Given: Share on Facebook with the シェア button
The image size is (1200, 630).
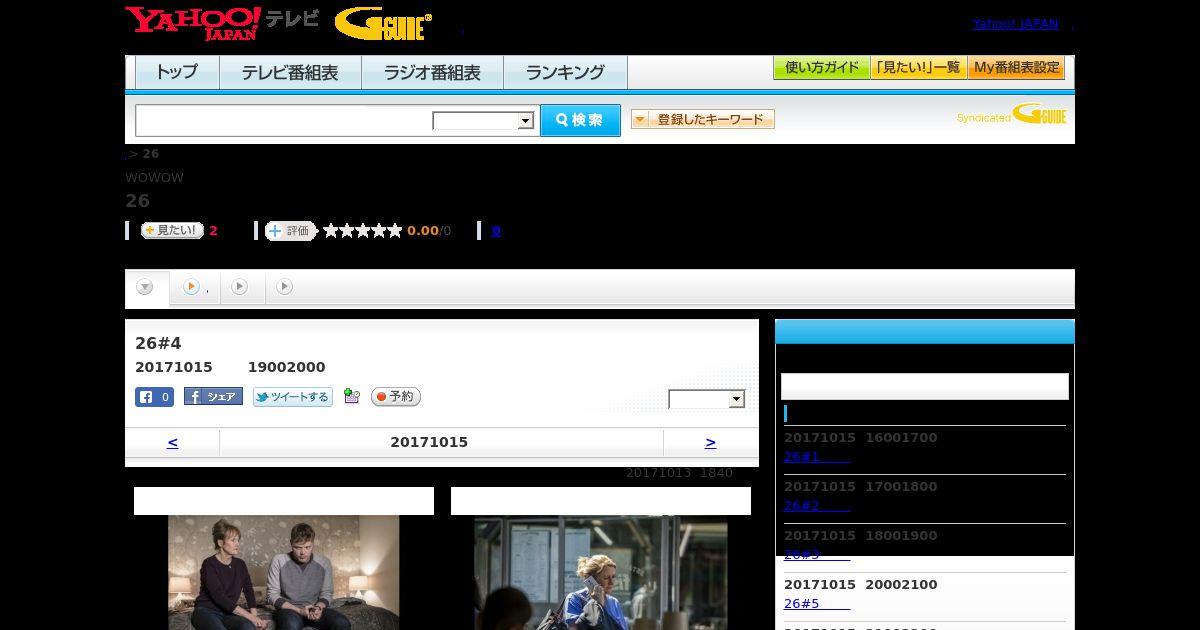Looking at the screenshot, I should pos(213,397).
